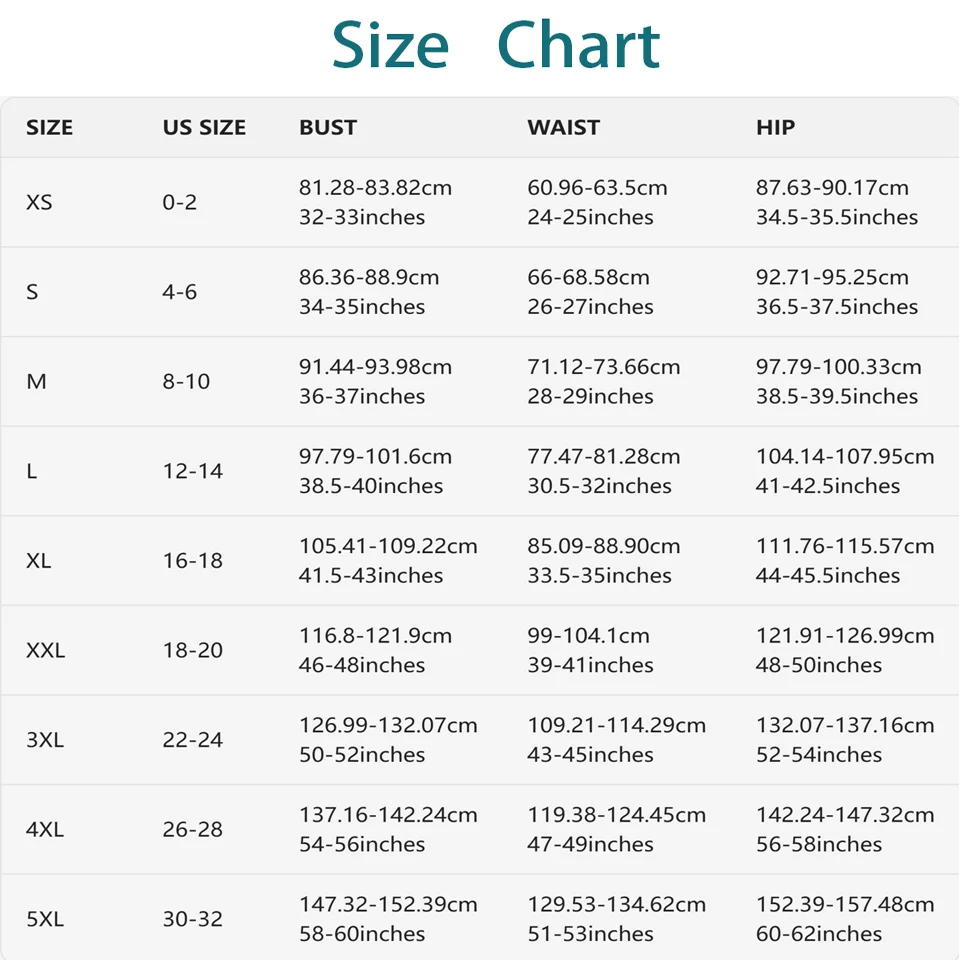
Task: Click the WAIST column header
Action: click(x=563, y=127)
